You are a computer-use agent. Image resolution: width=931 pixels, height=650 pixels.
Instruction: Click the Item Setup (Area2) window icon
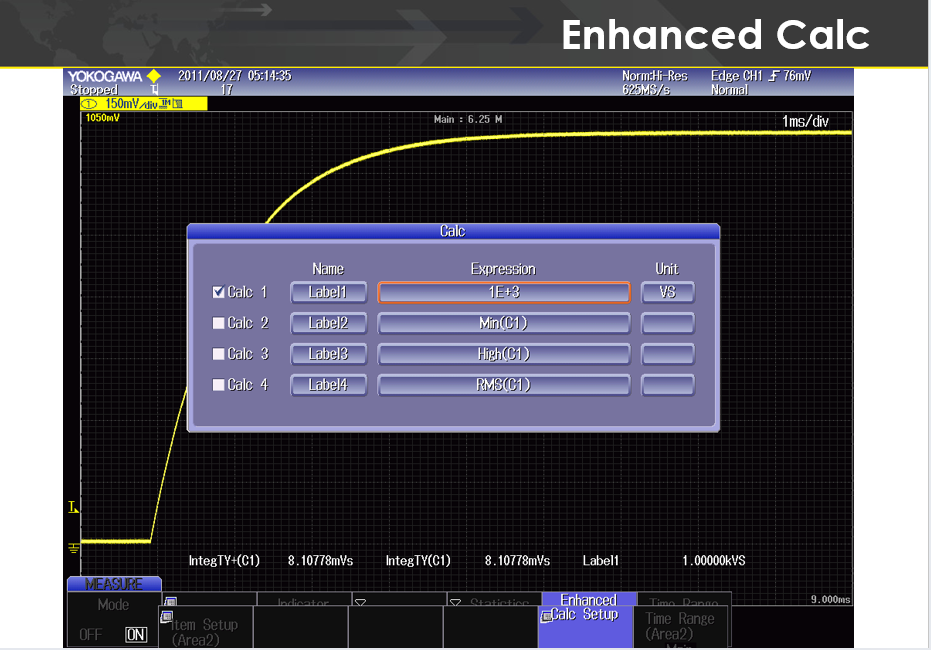click(x=166, y=616)
